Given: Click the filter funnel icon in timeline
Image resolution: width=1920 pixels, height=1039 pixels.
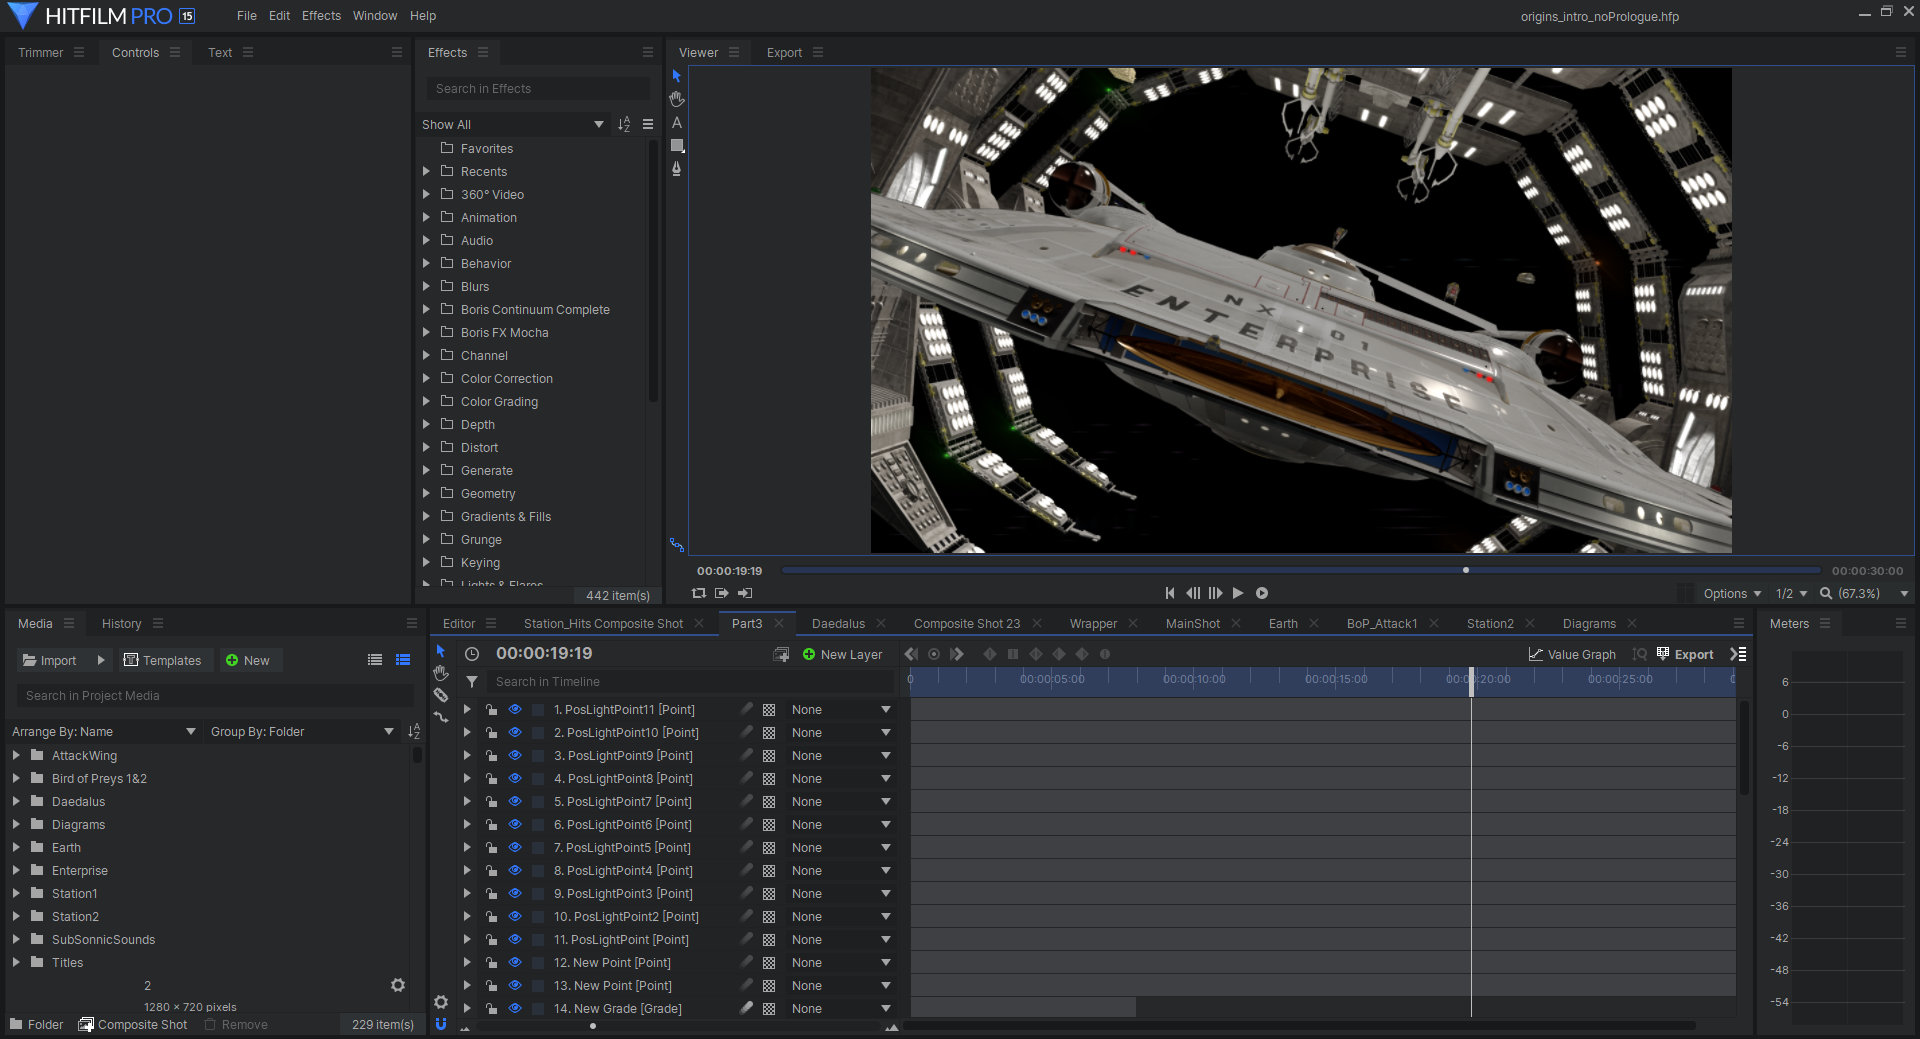Looking at the screenshot, I should pyautogui.click(x=472, y=682).
